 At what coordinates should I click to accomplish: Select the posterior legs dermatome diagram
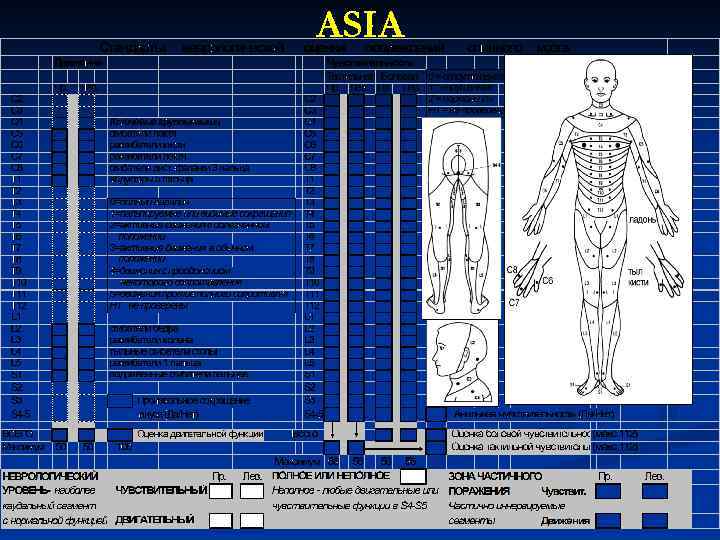461,218
